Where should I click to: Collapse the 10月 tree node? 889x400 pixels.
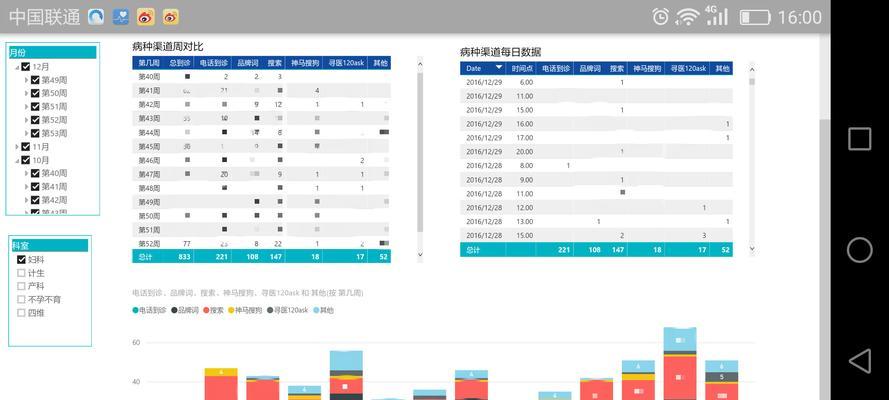tap(17, 161)
